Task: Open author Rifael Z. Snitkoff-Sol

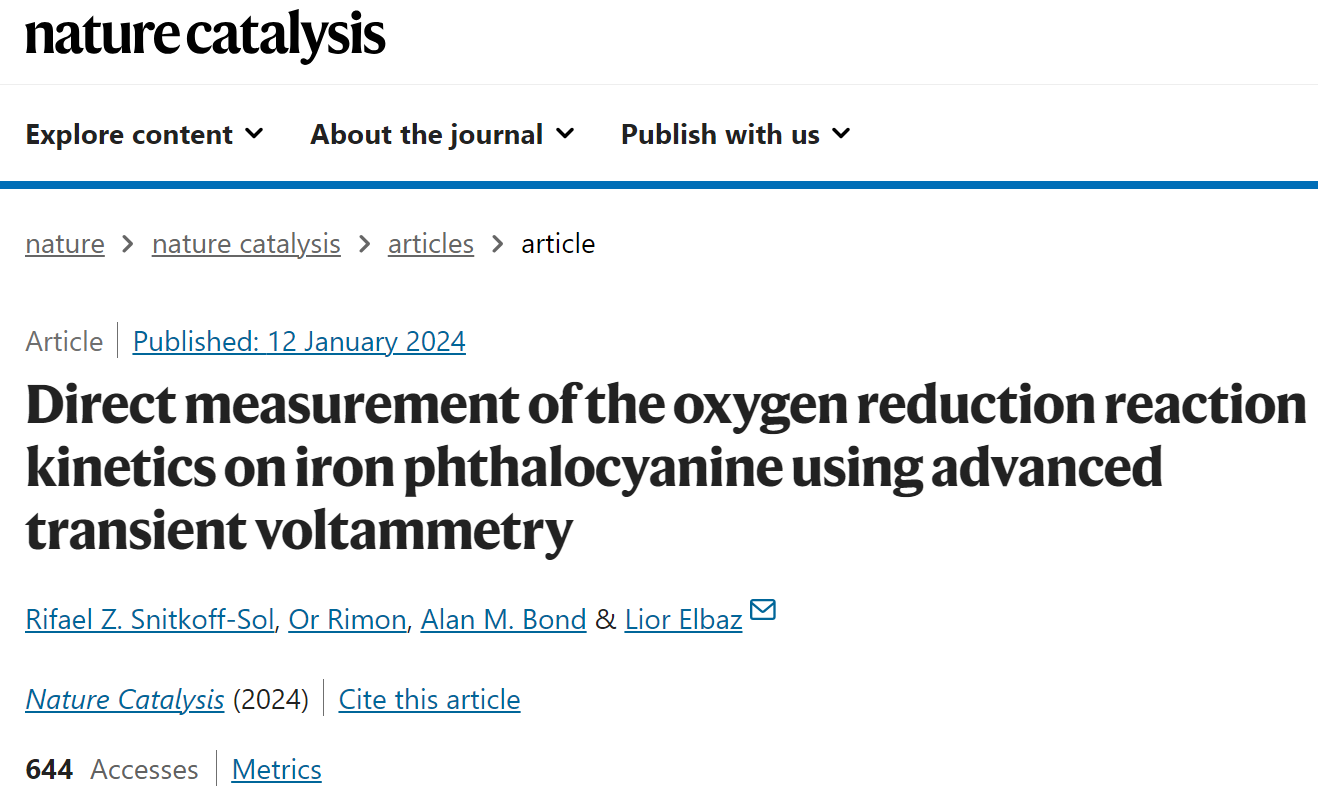Action: 150,620
